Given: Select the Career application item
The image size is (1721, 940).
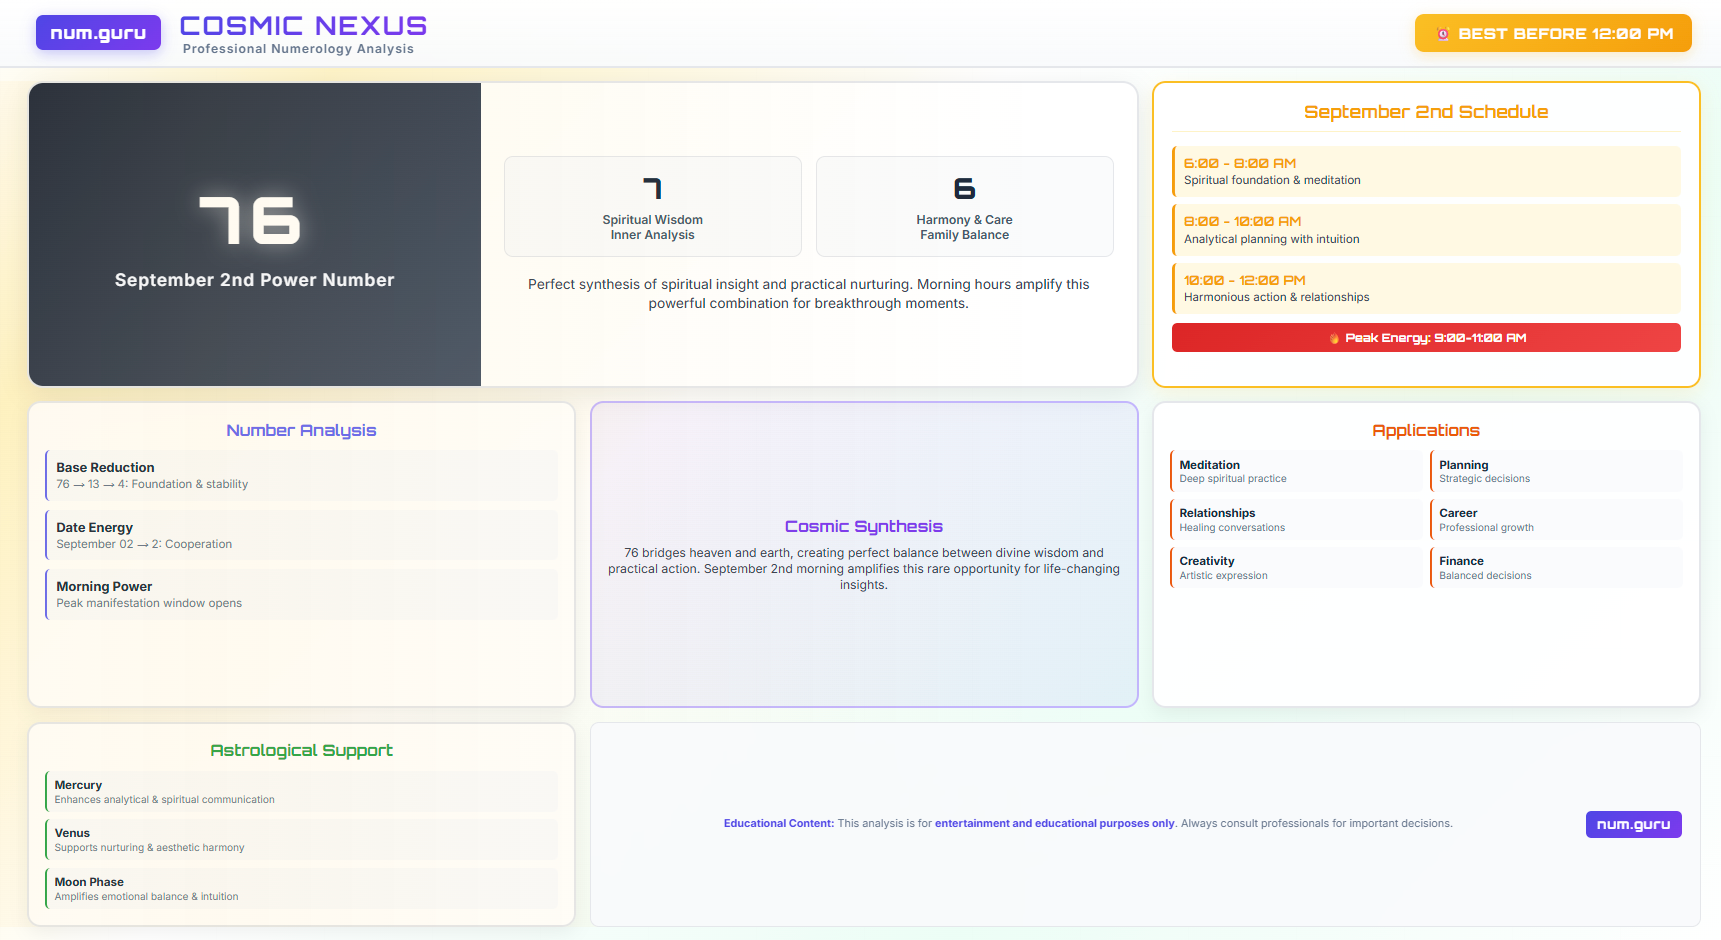Looking at the screenshot, I should [x=1556, y=519].
